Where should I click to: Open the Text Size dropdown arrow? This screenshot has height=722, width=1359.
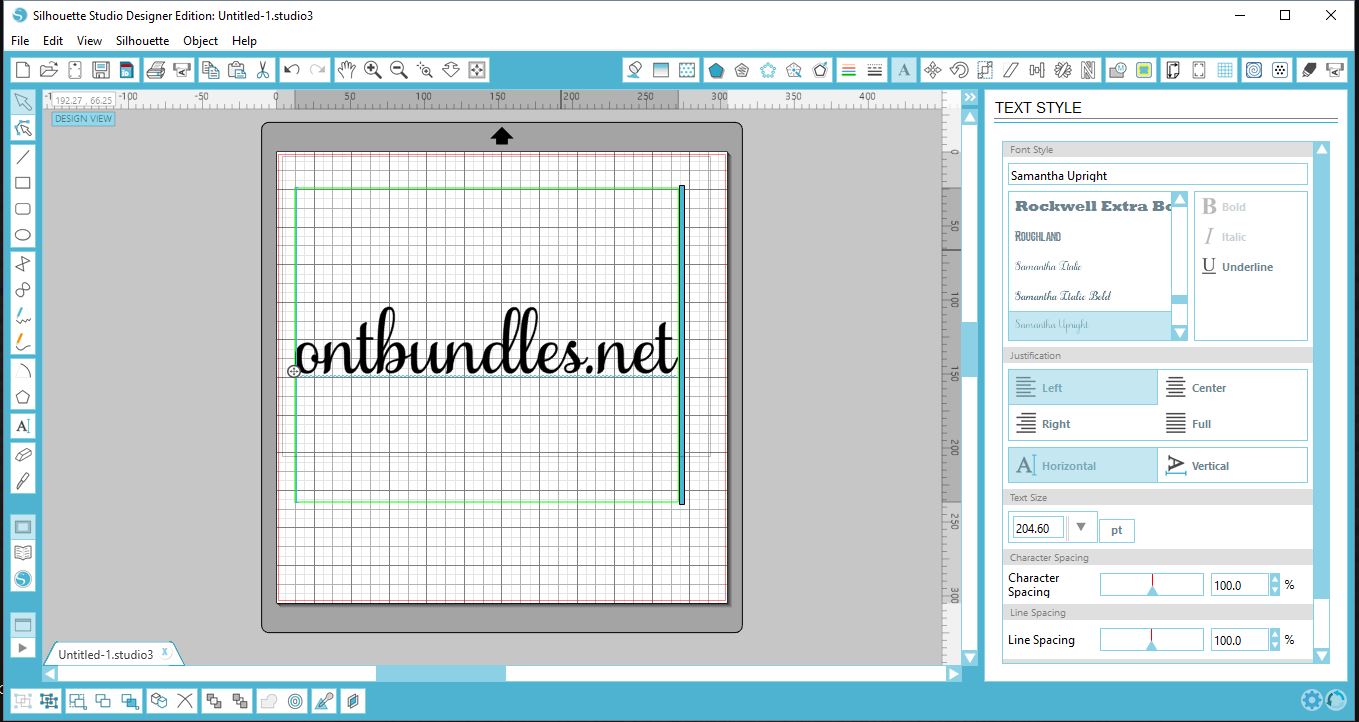[x=1081, y=527]
